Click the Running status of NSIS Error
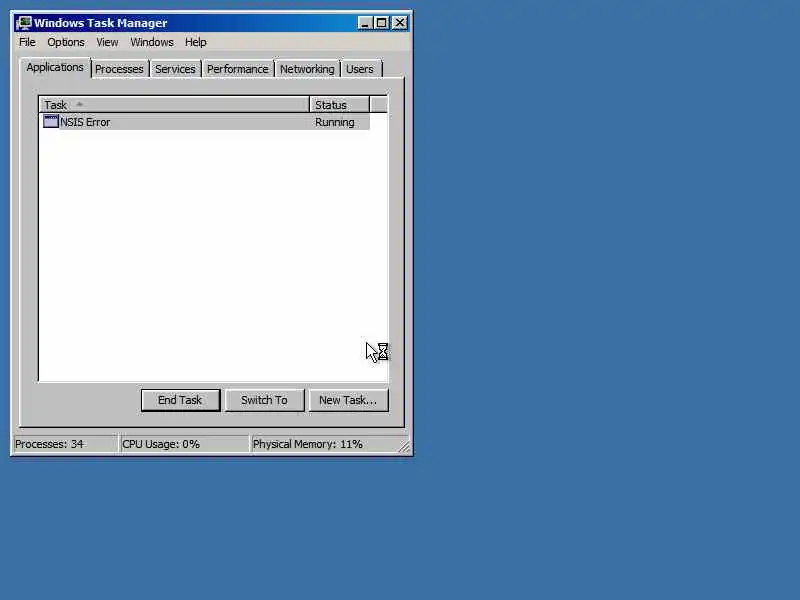Viewport: 800px width, 600px height. 335,122
